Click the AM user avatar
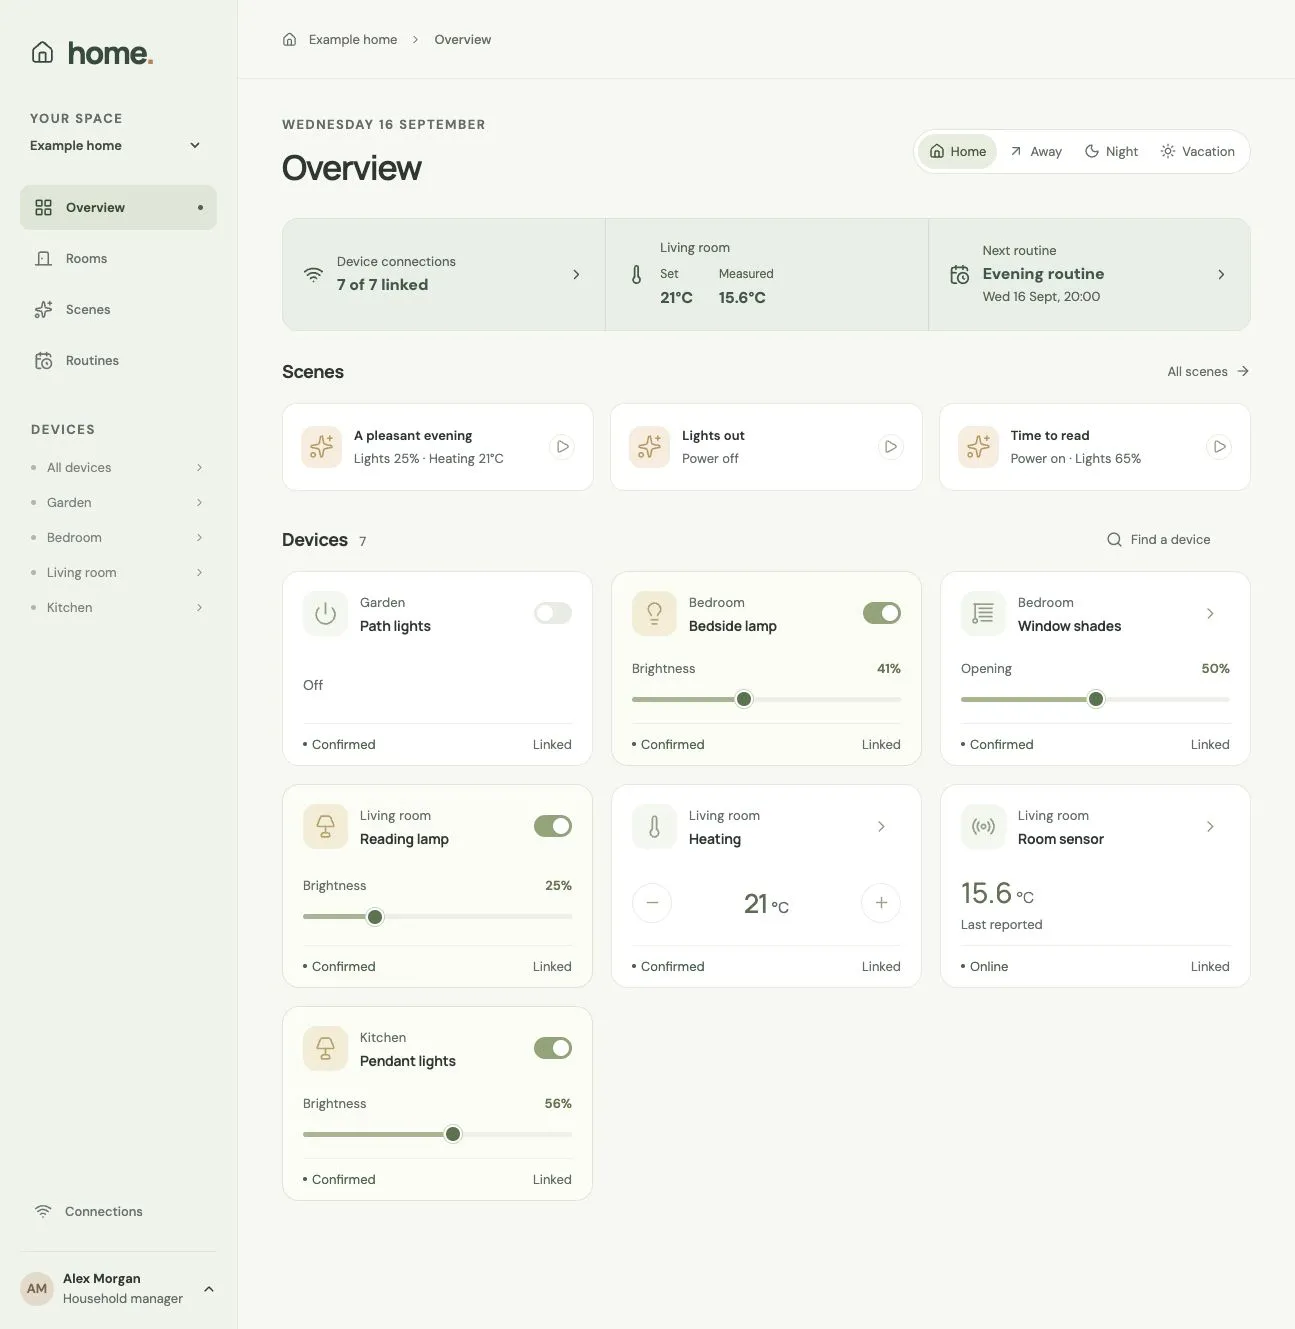Image resolution: width=1295 pixels, height=1329 pixels. point(37,1289)
